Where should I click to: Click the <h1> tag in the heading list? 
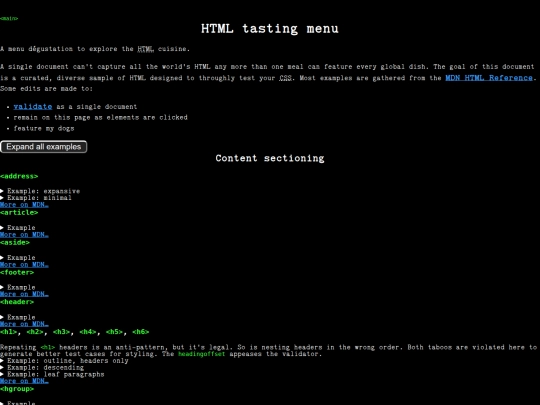pyautogui.click(x=8, y=332)
